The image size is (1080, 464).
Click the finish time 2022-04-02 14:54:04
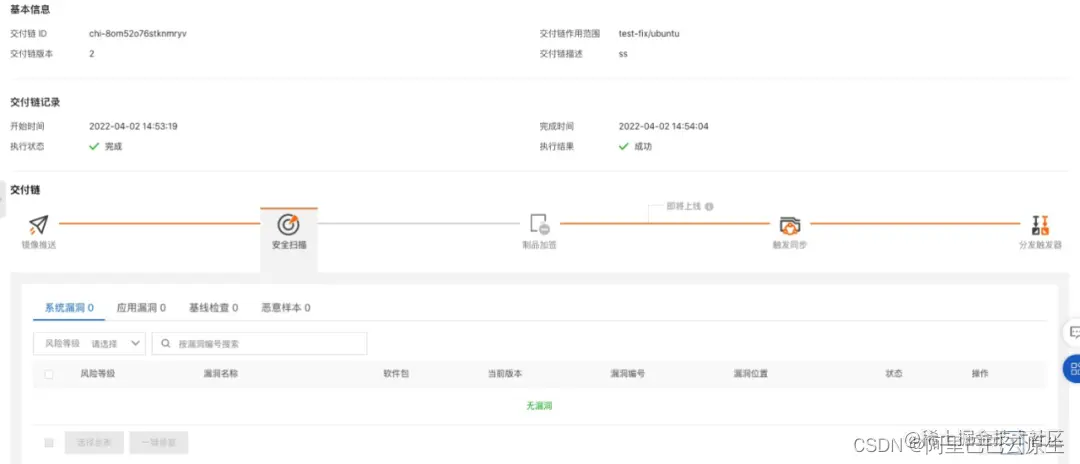(x=664, y=126)
